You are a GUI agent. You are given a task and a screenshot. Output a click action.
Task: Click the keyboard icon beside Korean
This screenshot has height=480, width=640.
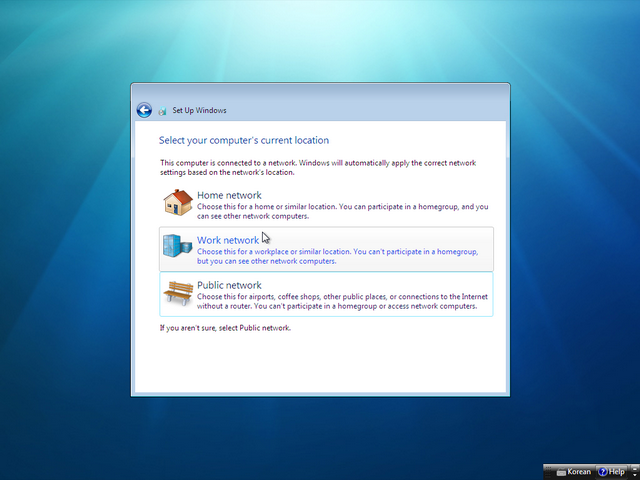tap(561, 472)
